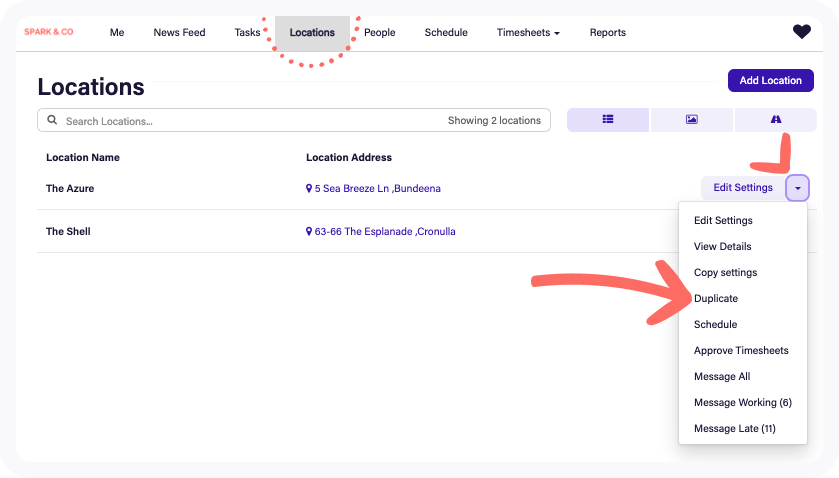Choose Message Late (11) option
This screenshot has height=478, width=839.
click(x=734, y=429)
